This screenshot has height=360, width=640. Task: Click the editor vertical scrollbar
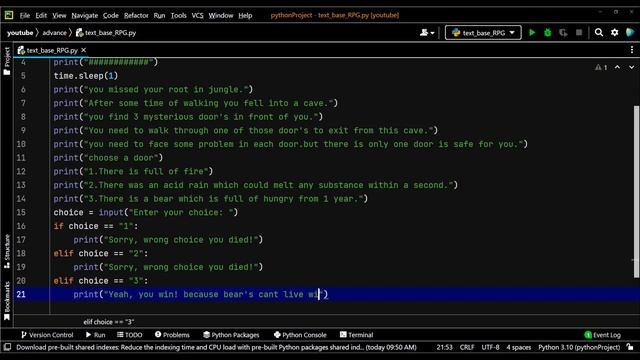coord(636,192)
